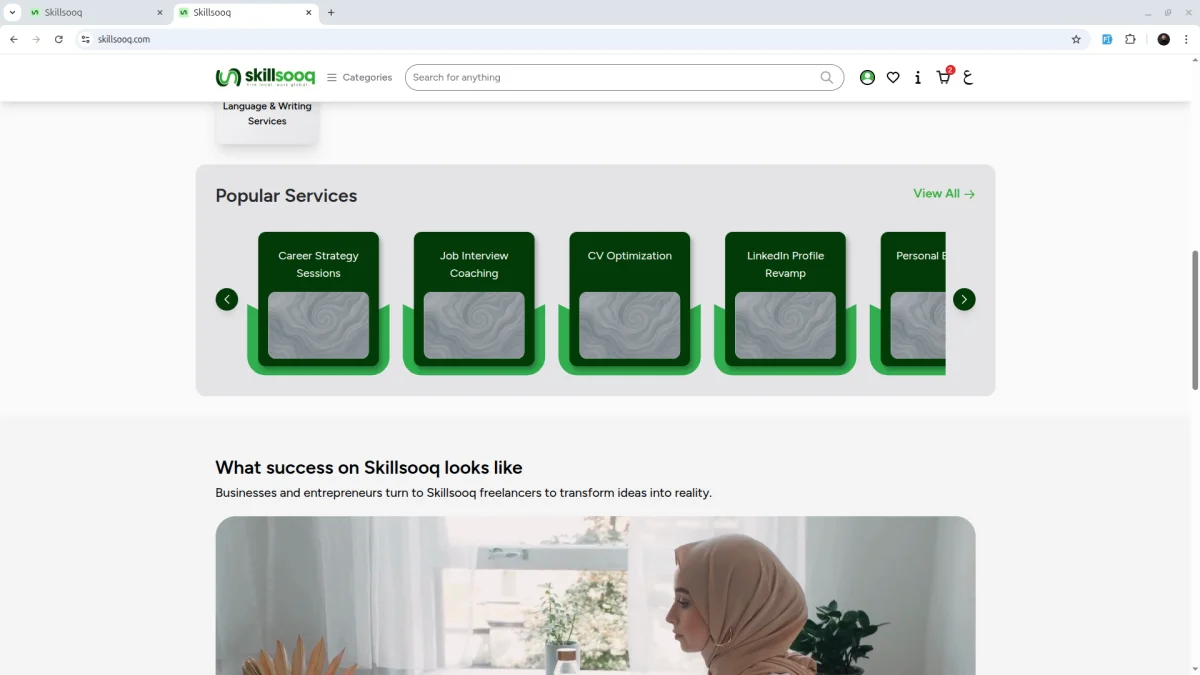Click the 'Businesses and entrepreneurs turn to Skillsooq' line
This screenshot has height=675, width=1200.
click(464, 493)
